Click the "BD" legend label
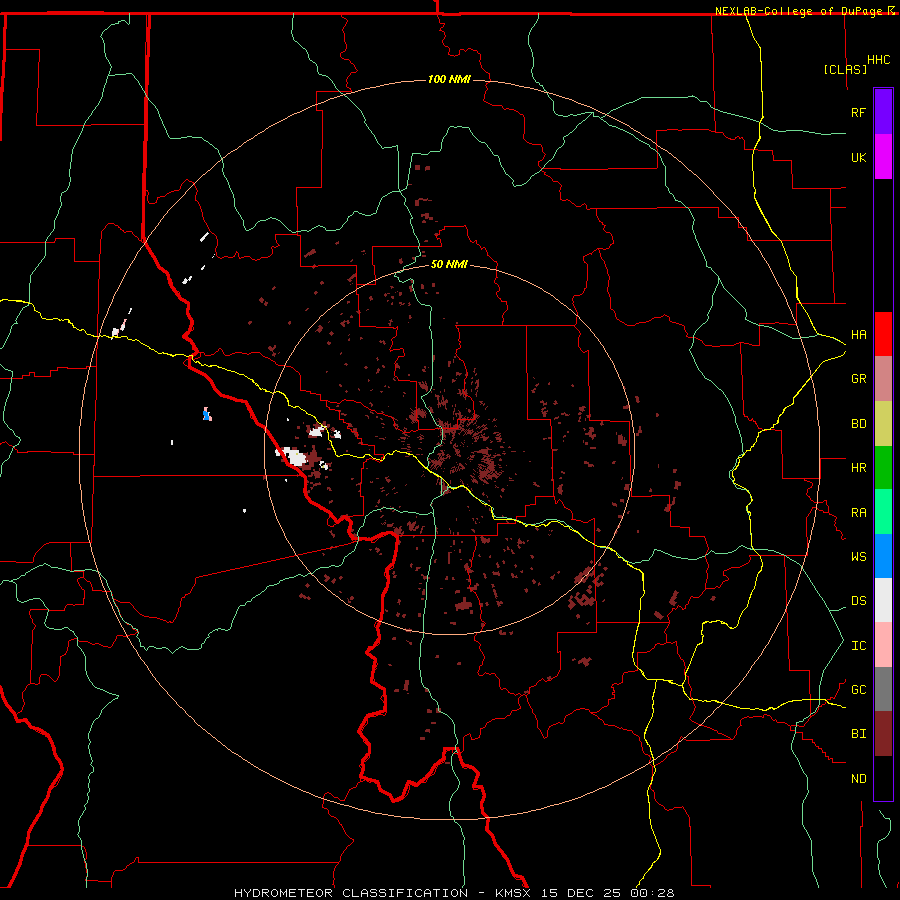Image resolution: width=900 pixels, height=900 pixels. (859, 424)
